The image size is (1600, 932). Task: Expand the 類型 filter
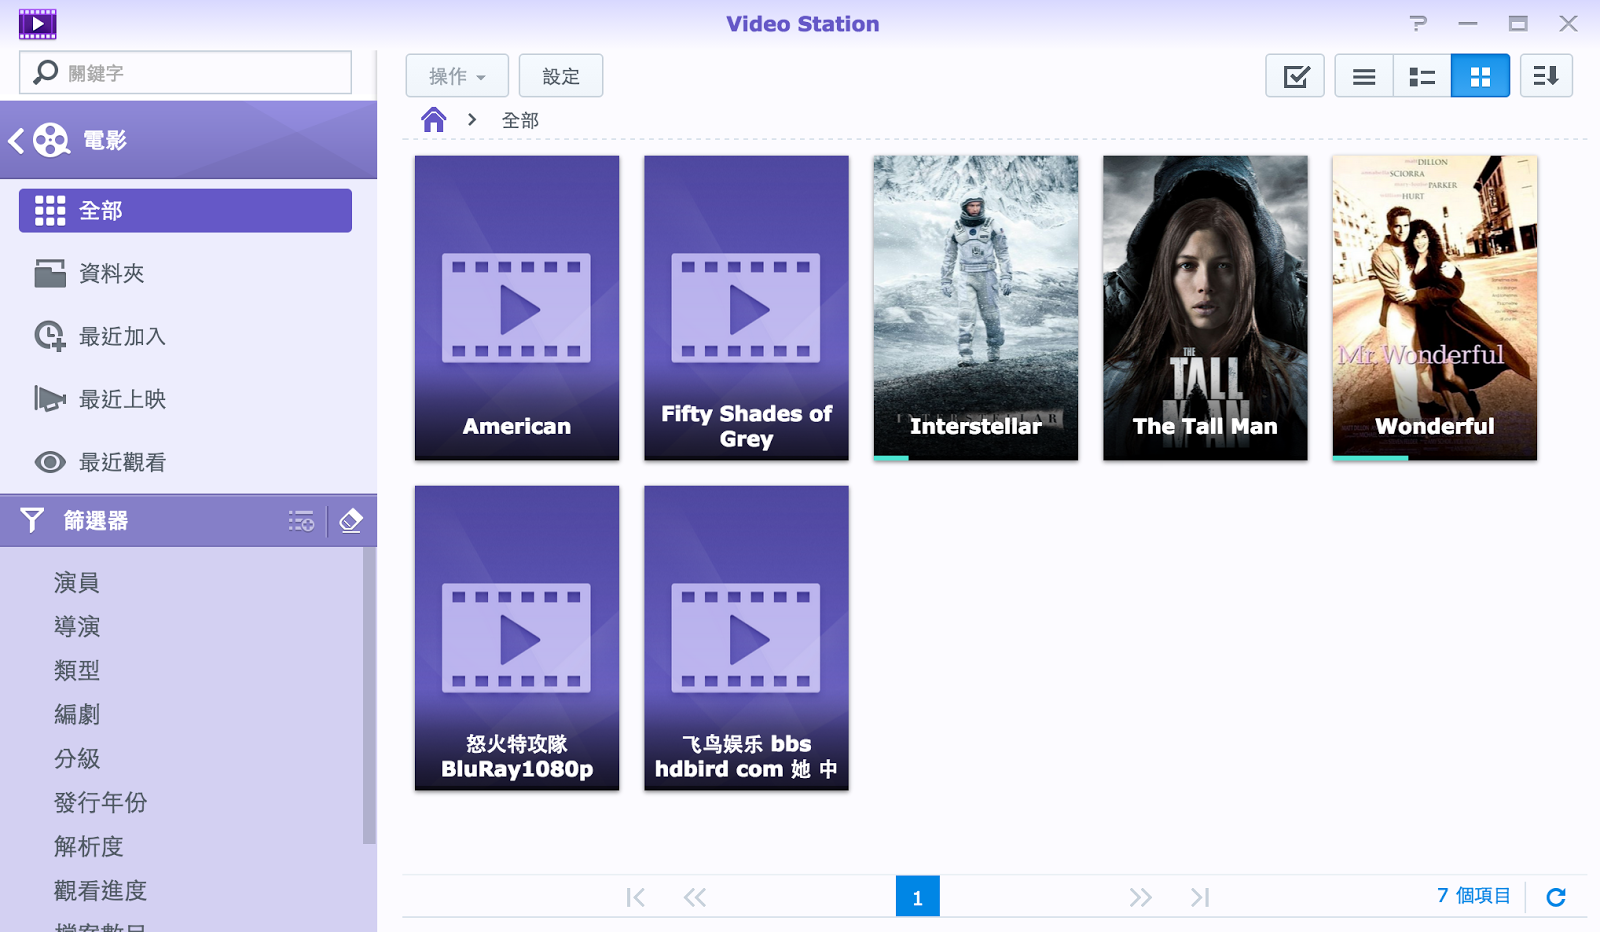[x=77, y=671]
